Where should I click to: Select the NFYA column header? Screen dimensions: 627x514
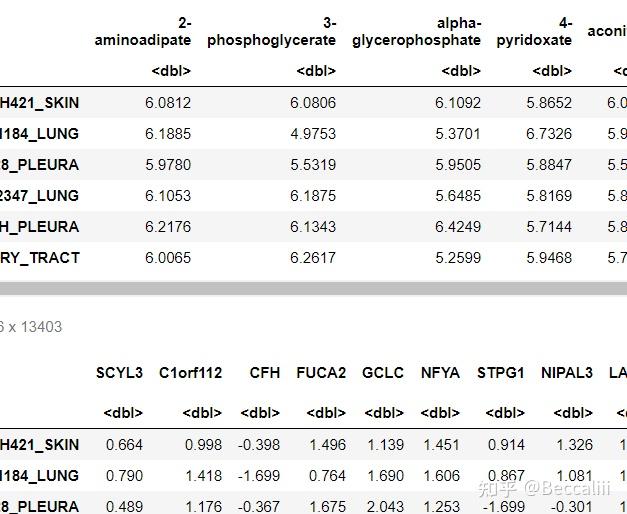(440, 373)
